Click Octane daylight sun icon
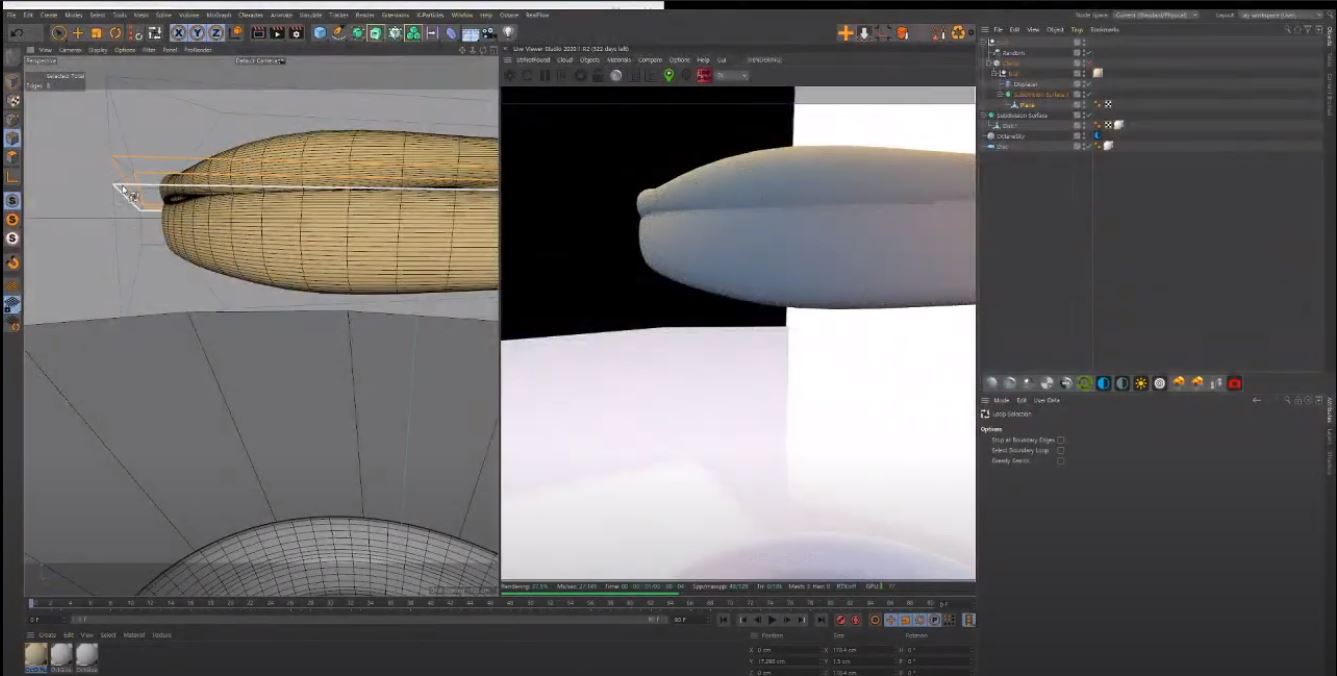This screenshot has width=1337, height=676. 1141,383
